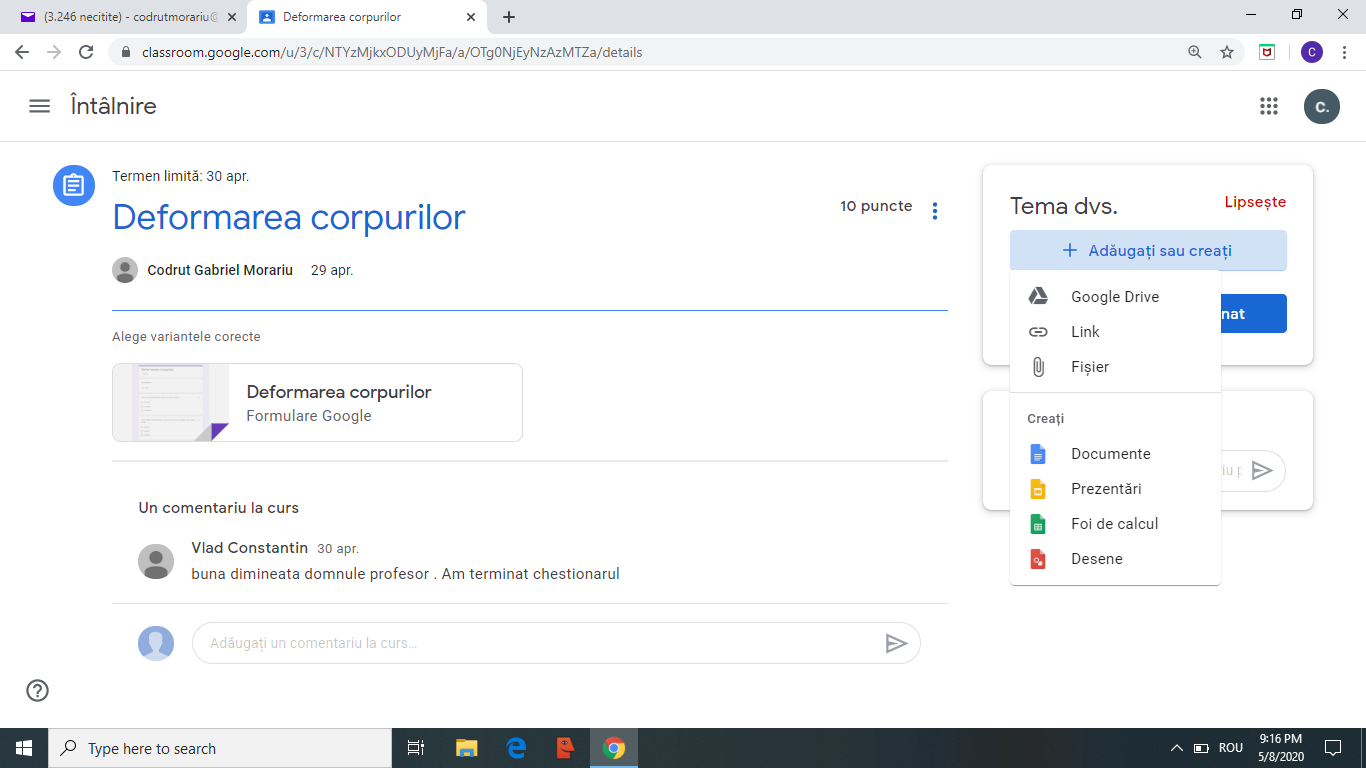The width and height of the screenshot is (1366, 768).
Task: Select Google Drive from the menu
Action: point(1115,297)
